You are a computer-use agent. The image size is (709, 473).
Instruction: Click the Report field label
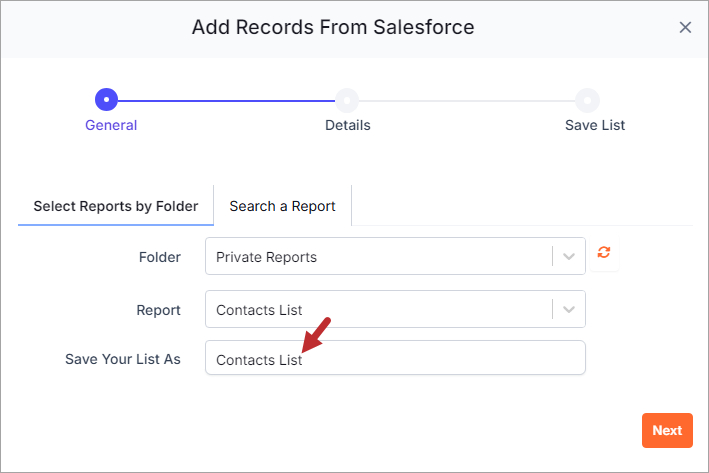[158, 310]
